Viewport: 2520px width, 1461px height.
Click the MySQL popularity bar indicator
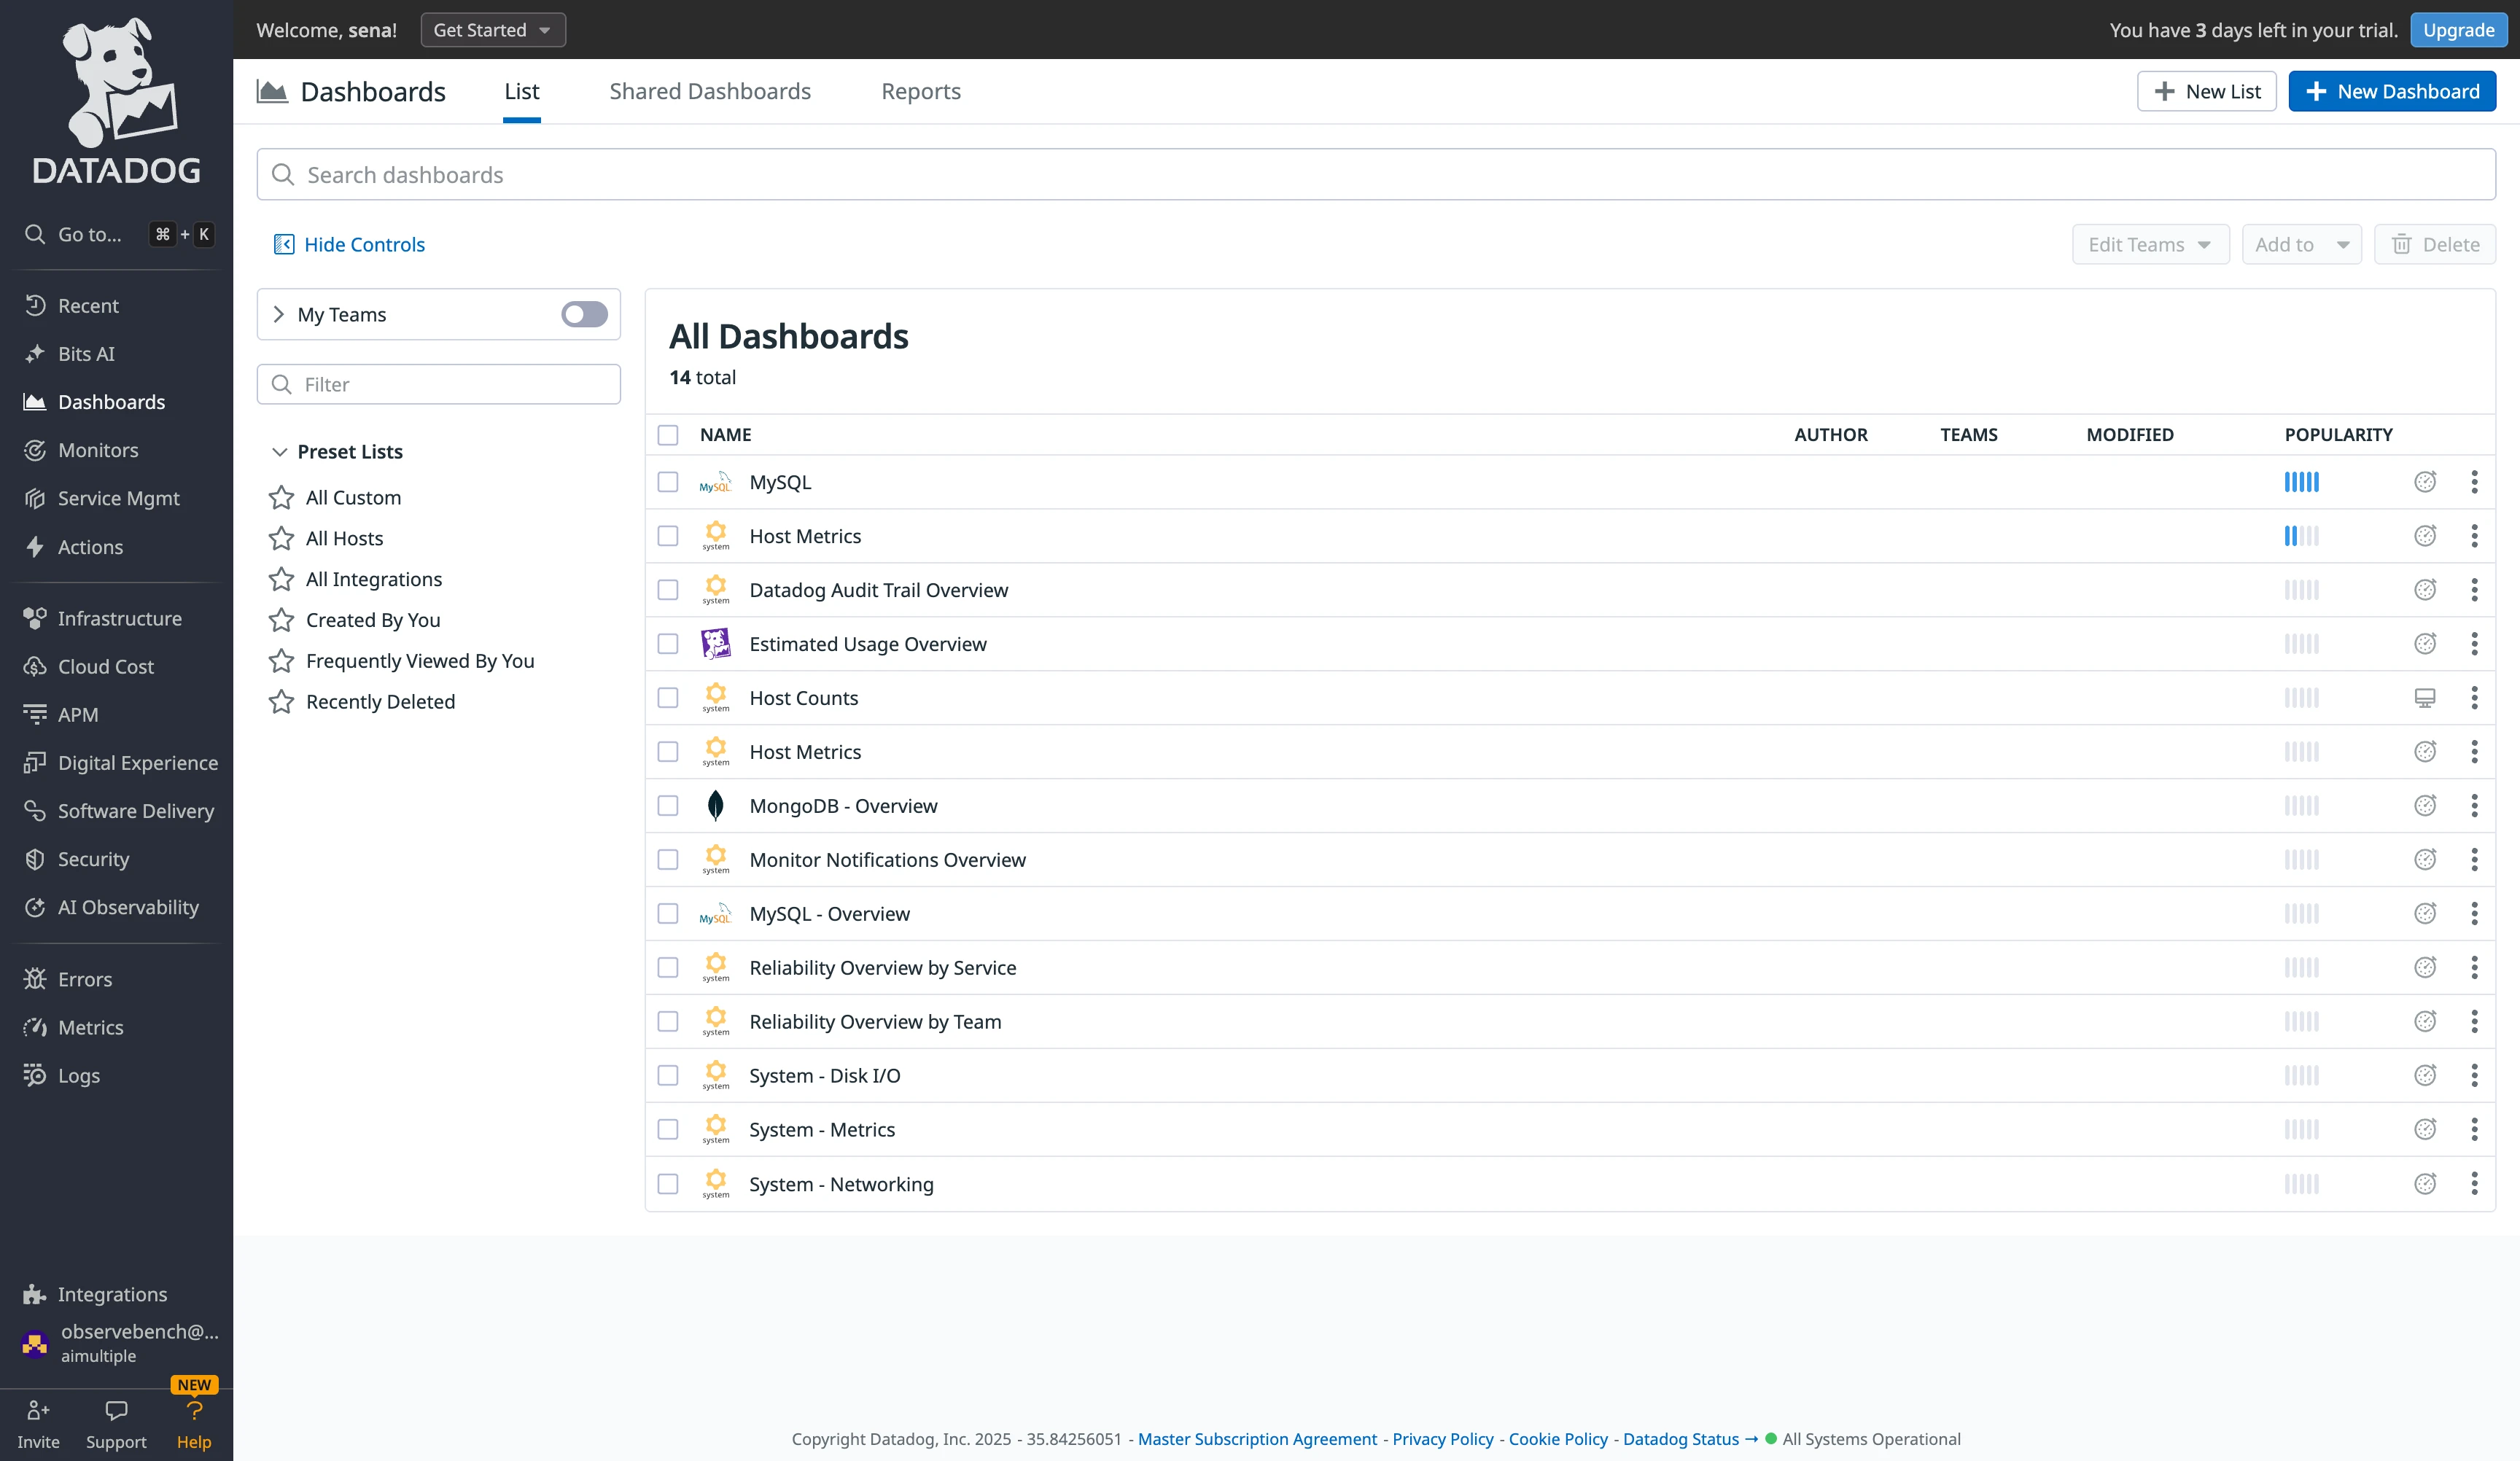(x=2301, y=482)
